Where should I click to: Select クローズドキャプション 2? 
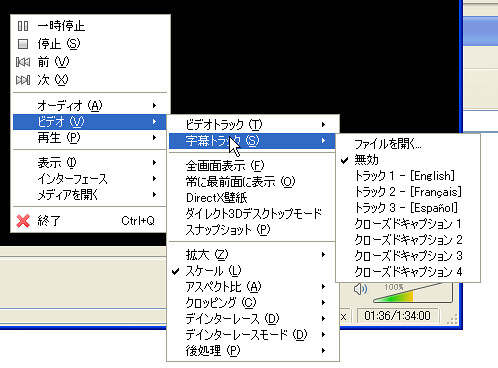408,240
